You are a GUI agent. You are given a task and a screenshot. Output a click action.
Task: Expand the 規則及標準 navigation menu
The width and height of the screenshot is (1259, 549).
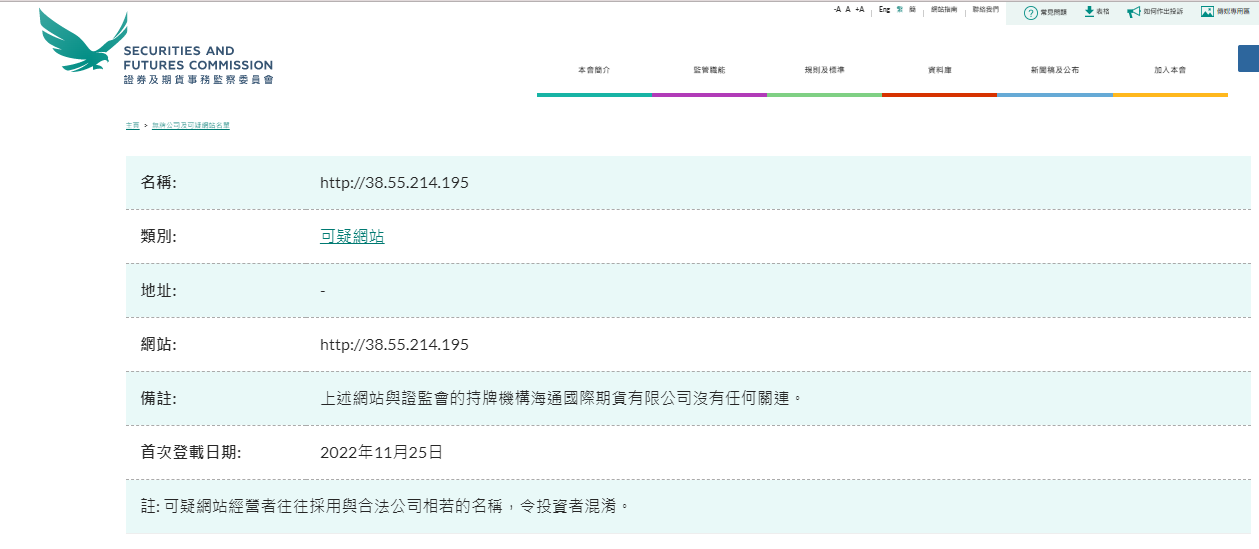(824, 70)
